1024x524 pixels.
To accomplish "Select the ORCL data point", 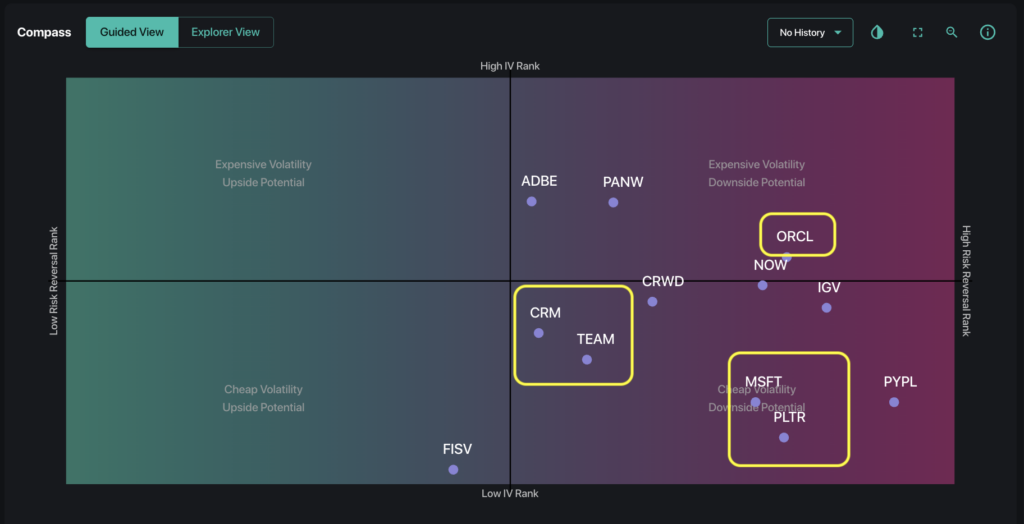I will 787,257.
